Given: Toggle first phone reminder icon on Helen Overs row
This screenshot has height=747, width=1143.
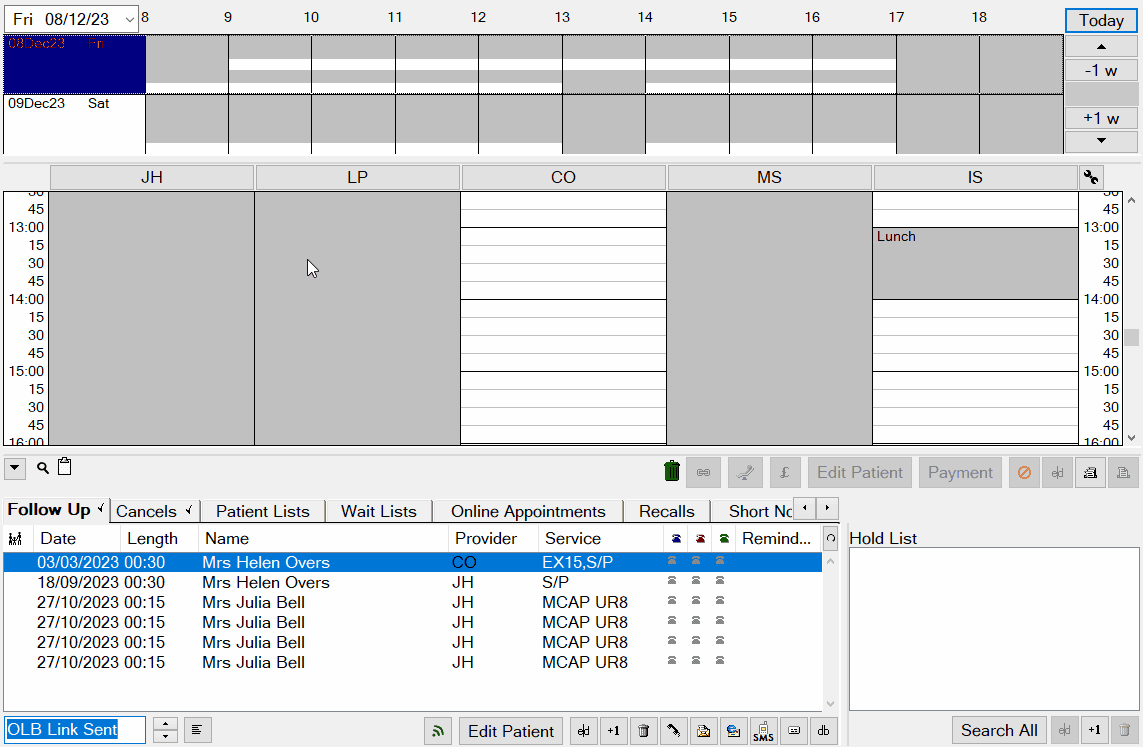Looking at the screenshot, I should pos(673,561).
